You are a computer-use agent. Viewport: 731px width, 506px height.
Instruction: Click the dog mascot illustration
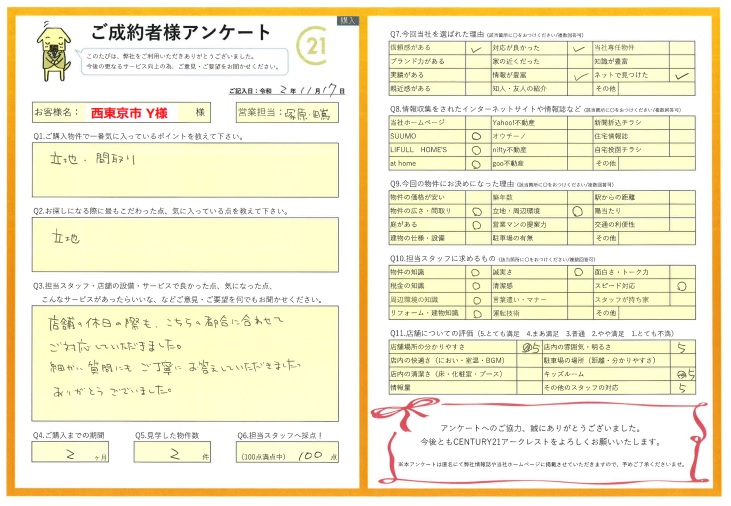53,52
